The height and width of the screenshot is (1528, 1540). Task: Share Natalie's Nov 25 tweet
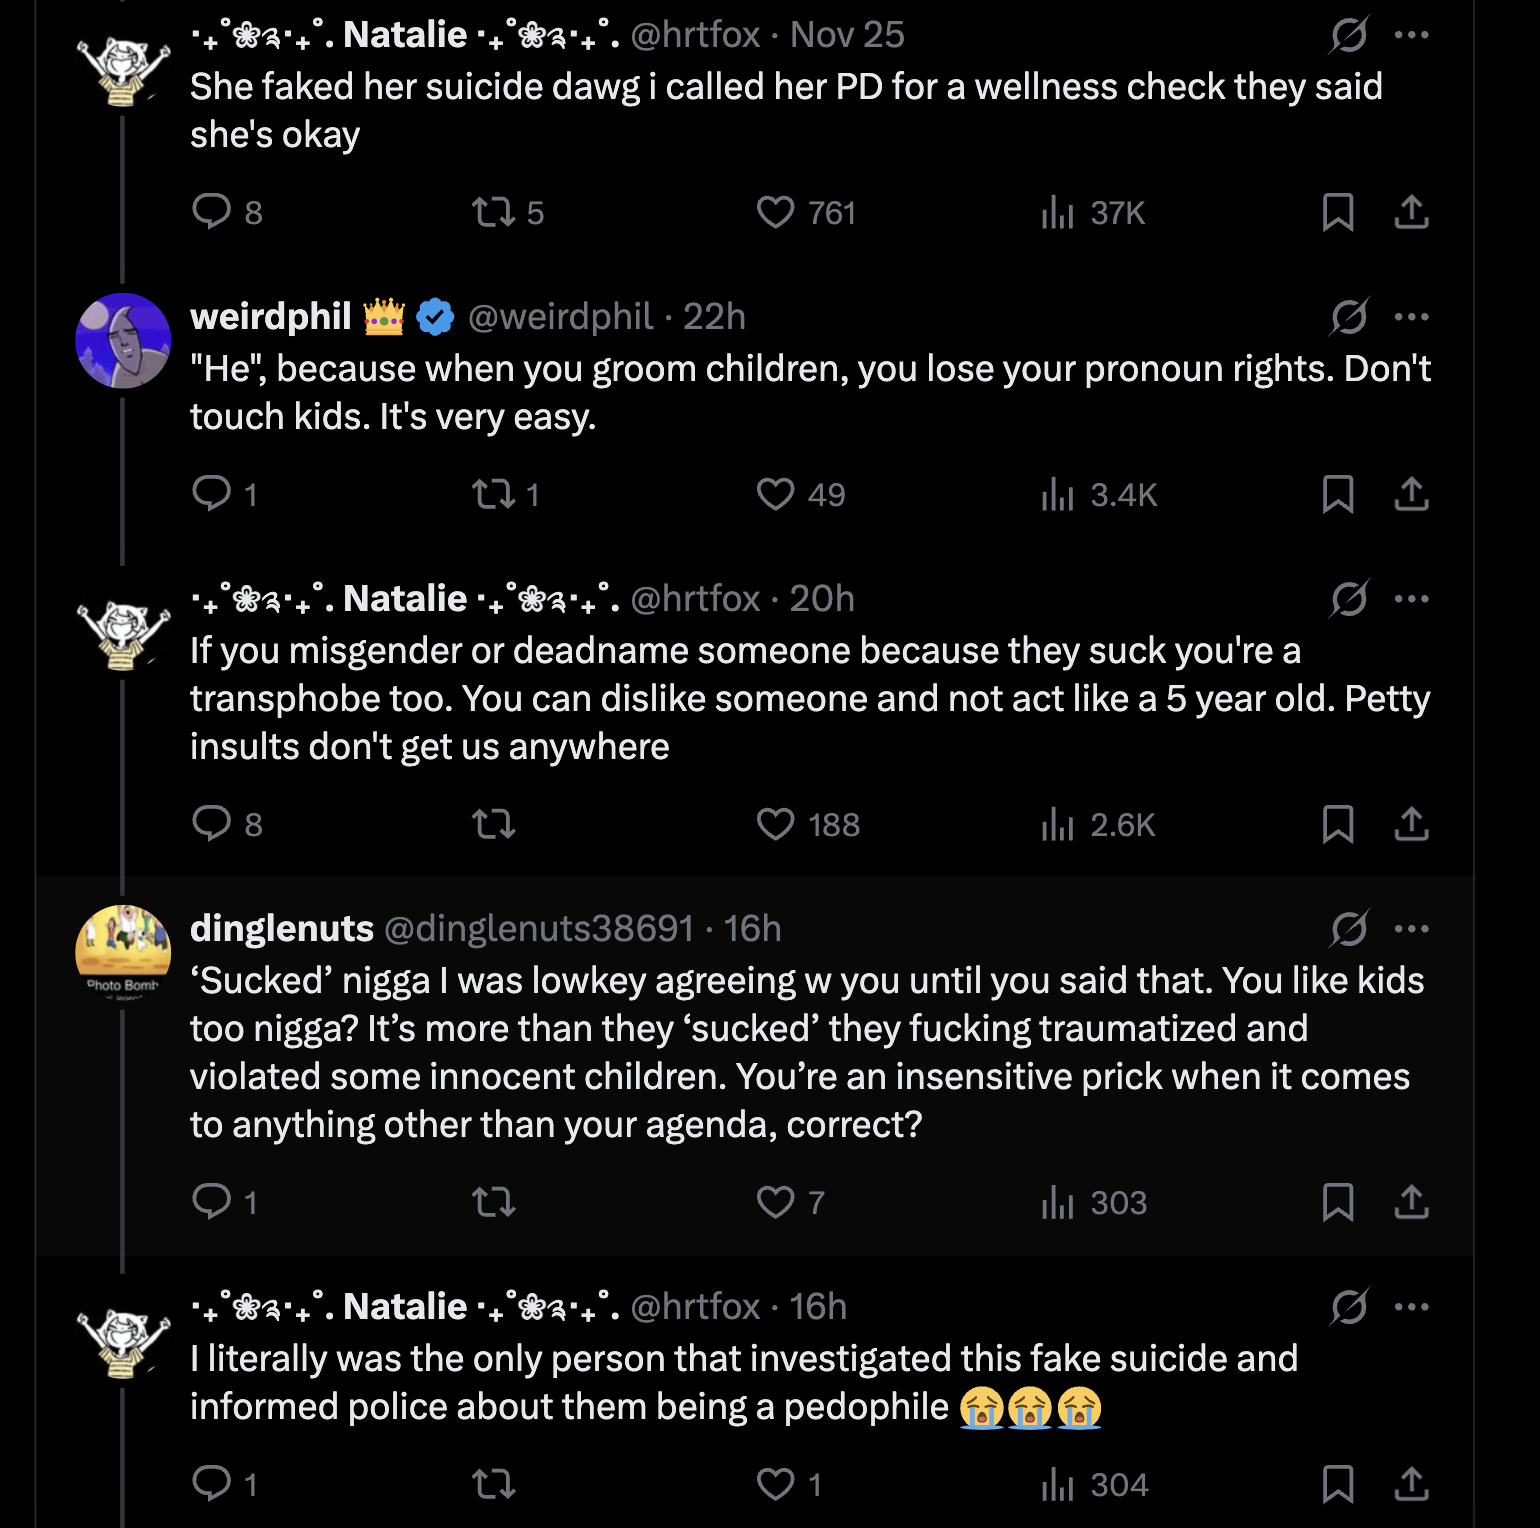click(1411, 212)
